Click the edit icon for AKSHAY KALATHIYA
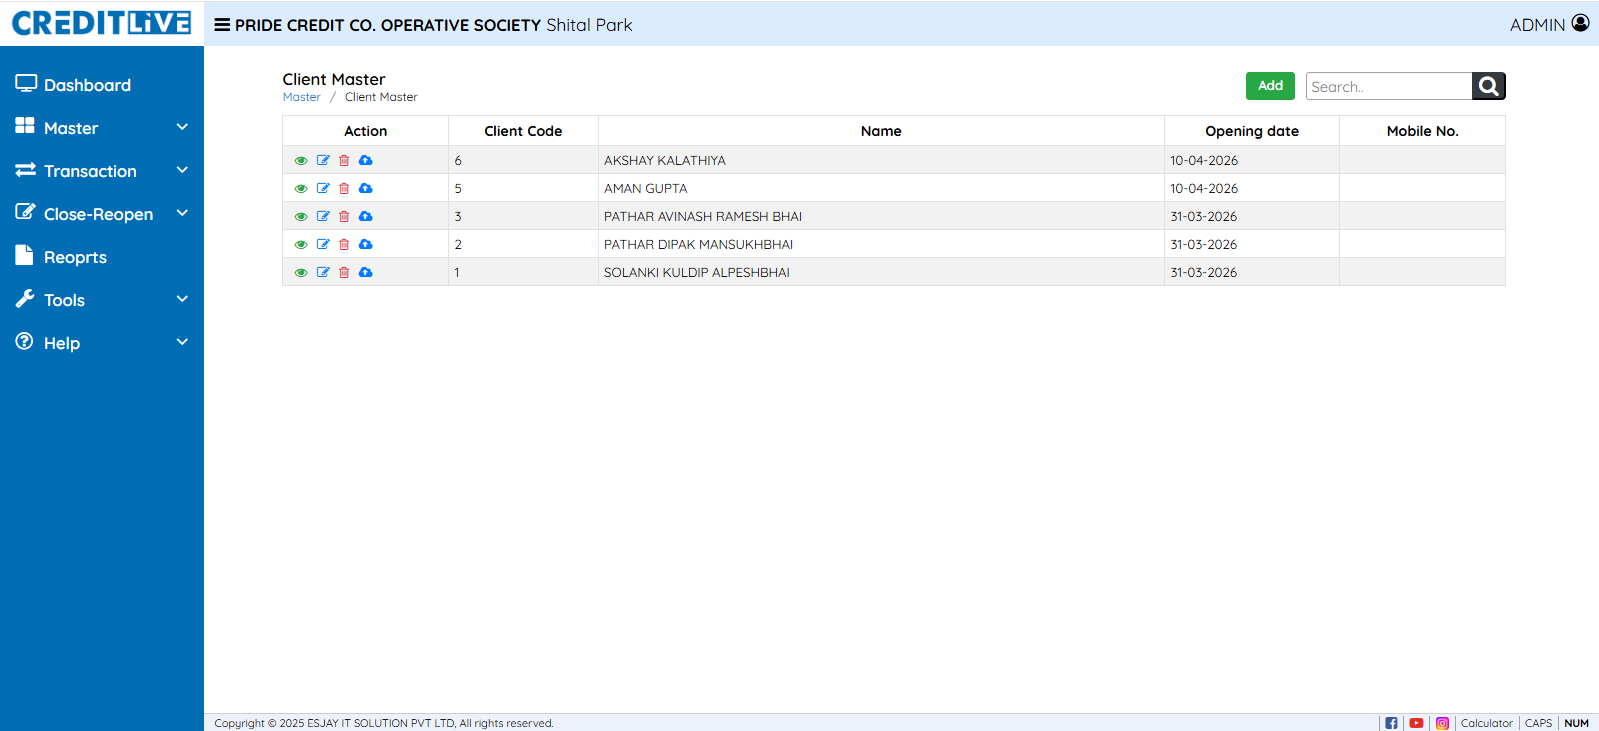The height and width of the screenshot is (731, 1599). [x=323, y=160]
